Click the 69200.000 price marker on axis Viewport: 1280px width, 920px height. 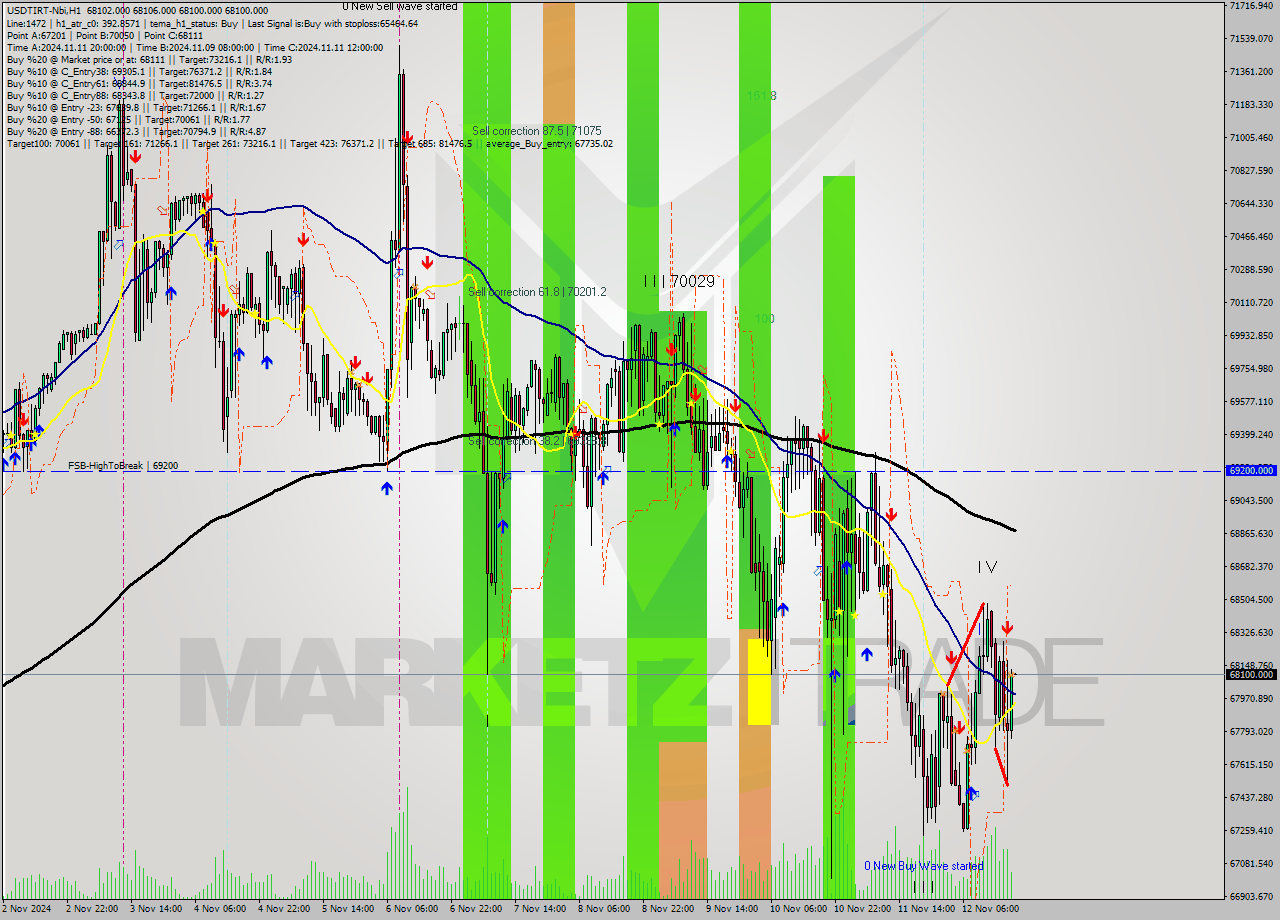[x=1251, y=470]
